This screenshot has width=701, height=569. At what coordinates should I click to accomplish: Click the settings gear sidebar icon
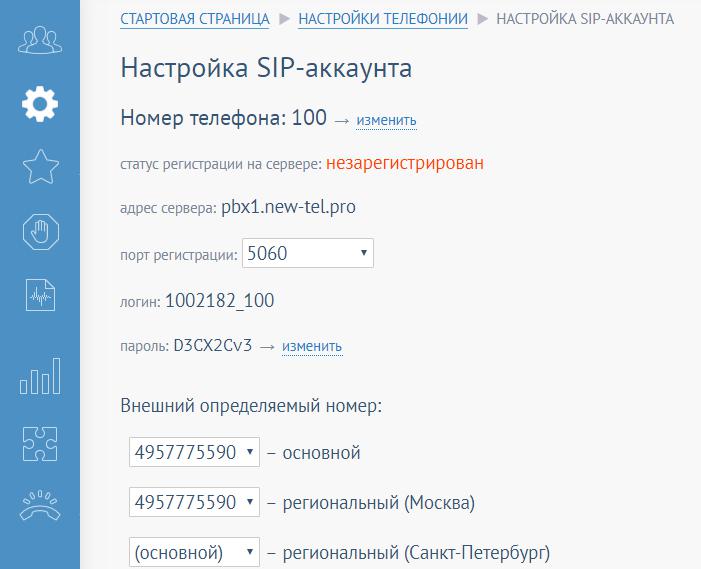40,103
